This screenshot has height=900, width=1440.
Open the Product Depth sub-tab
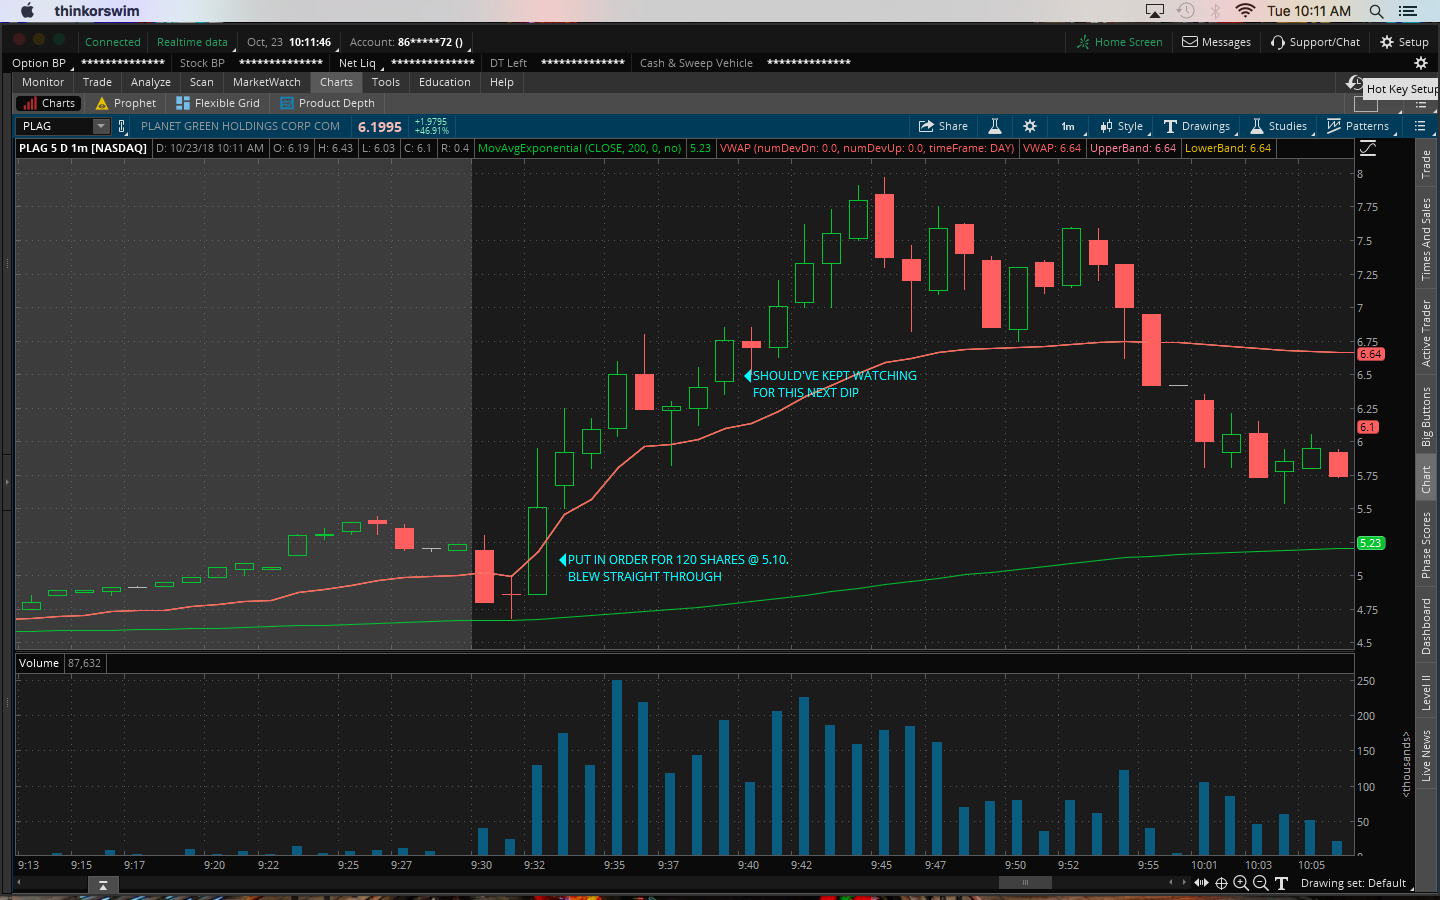tap(328, 103)
